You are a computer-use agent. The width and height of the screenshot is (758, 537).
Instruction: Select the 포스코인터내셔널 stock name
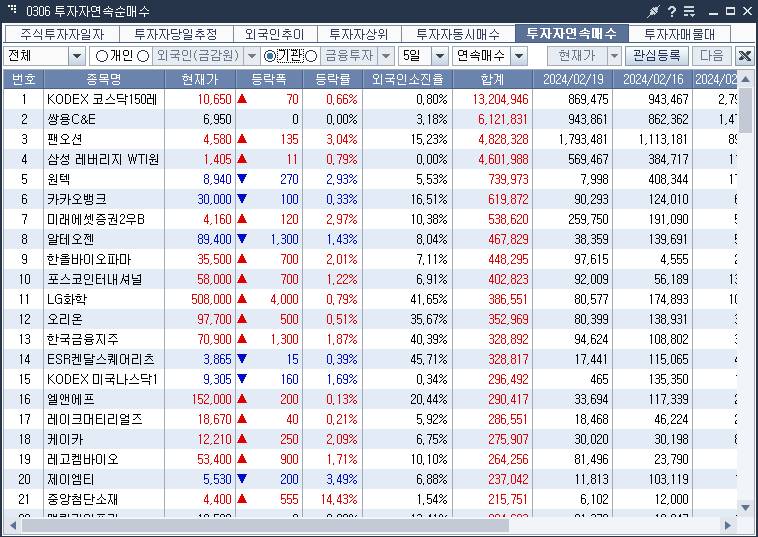tap(94, 279)
